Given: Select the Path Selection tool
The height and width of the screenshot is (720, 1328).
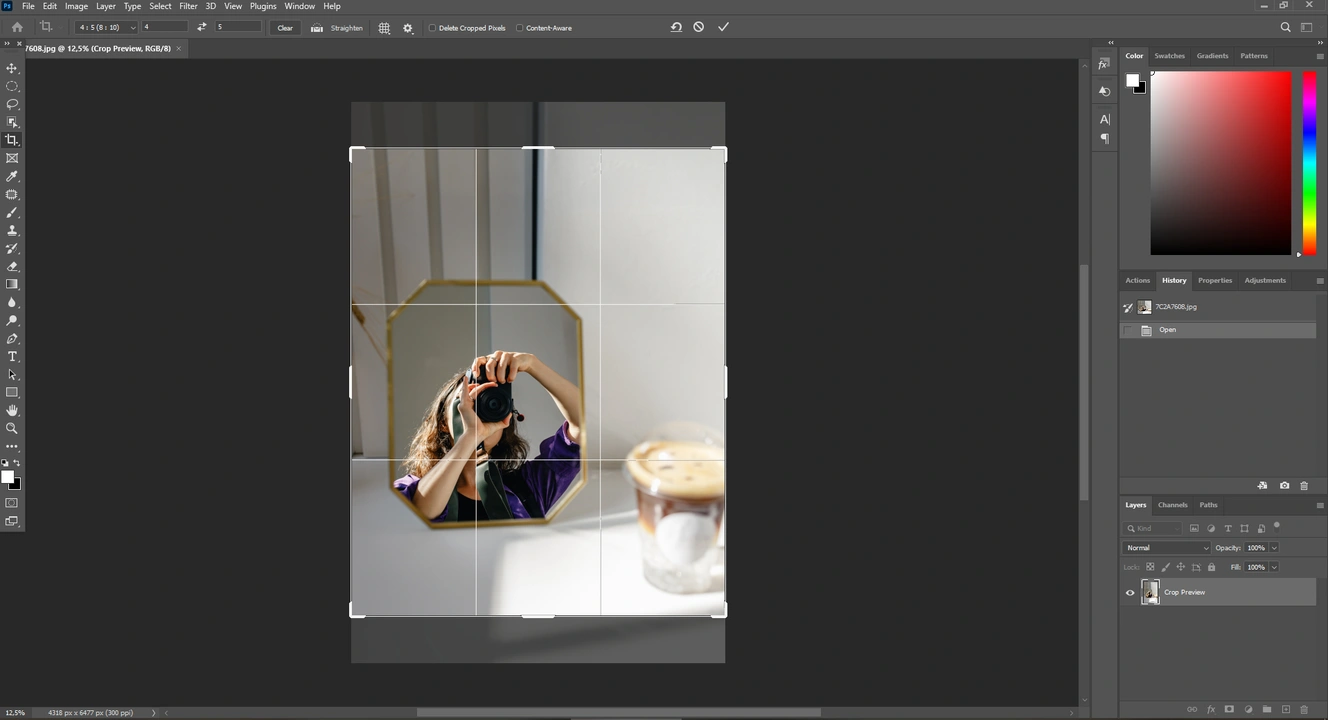Looking at the screenshot, I should [x=12, y=374].
